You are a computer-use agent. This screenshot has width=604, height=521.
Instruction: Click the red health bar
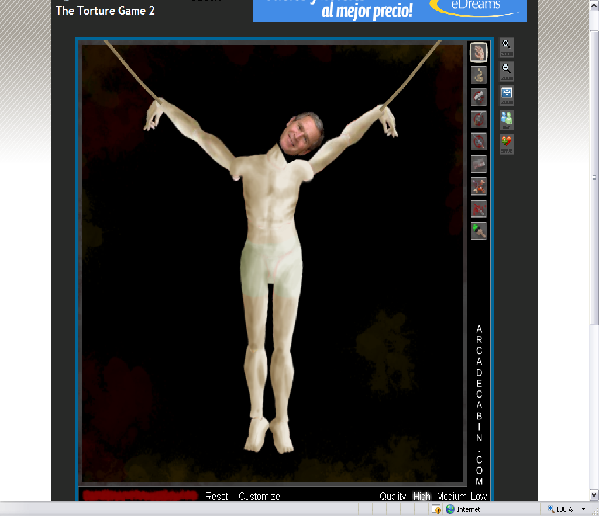point(138,495)
